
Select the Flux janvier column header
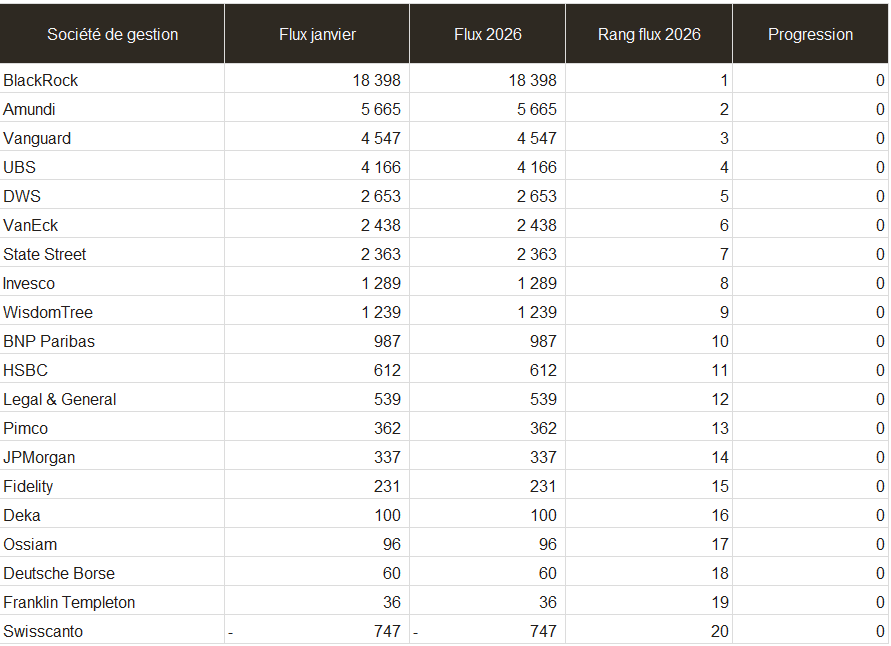tap(317, 34)
